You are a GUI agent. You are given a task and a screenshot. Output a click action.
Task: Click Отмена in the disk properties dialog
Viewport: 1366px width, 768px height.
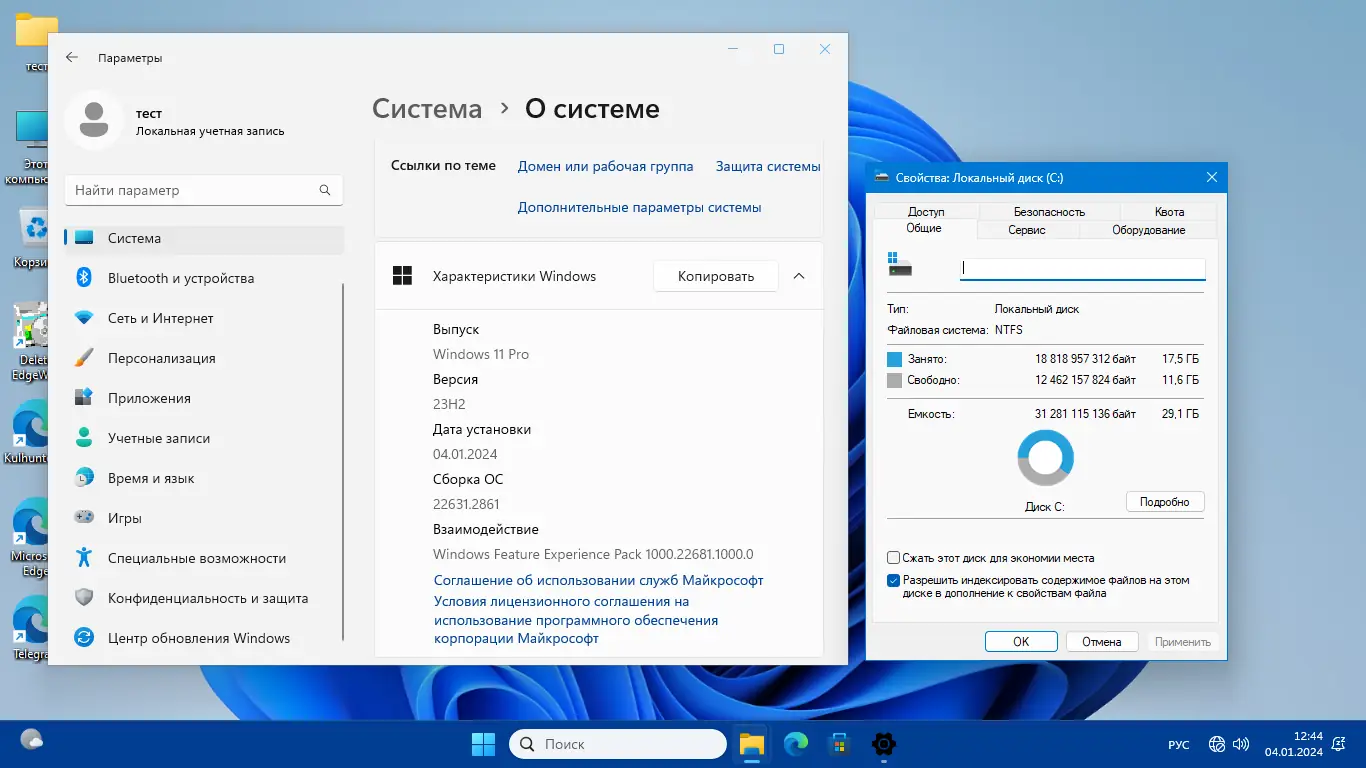(x=1102, y=642)
